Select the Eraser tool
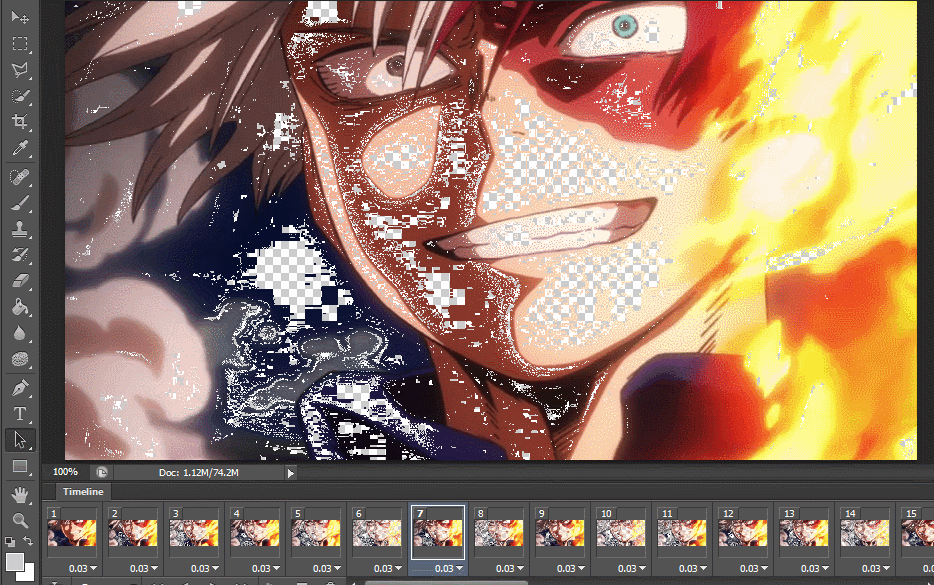The image size is (934, 585). [x=20, y=281]
